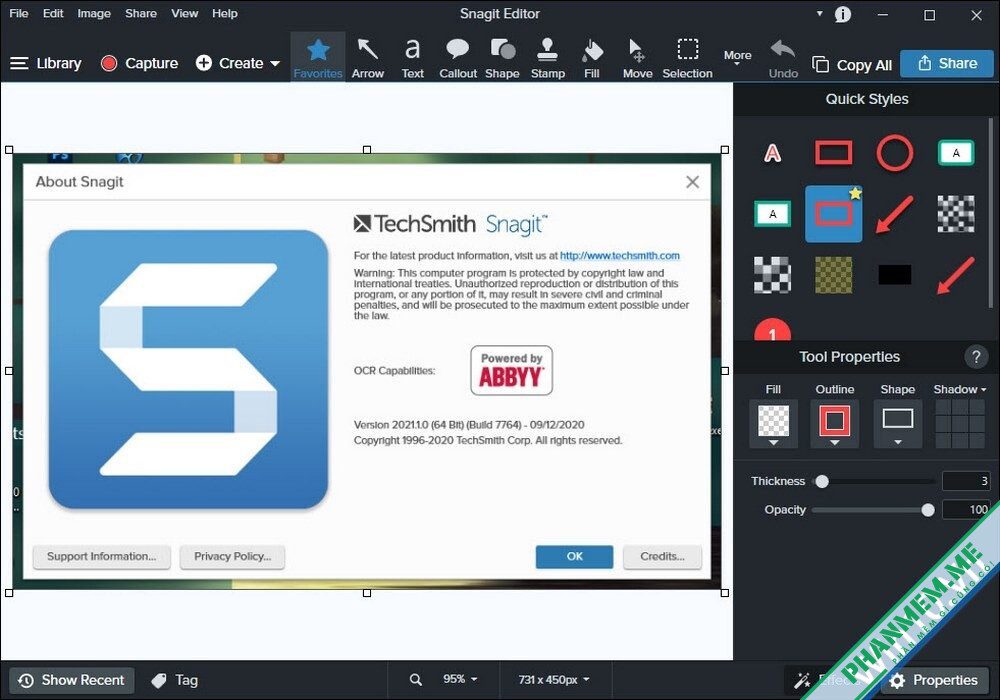Select the Callout tool
Image resolution: width=1000 pixels, height=700 pixels.
coord(458,57)
